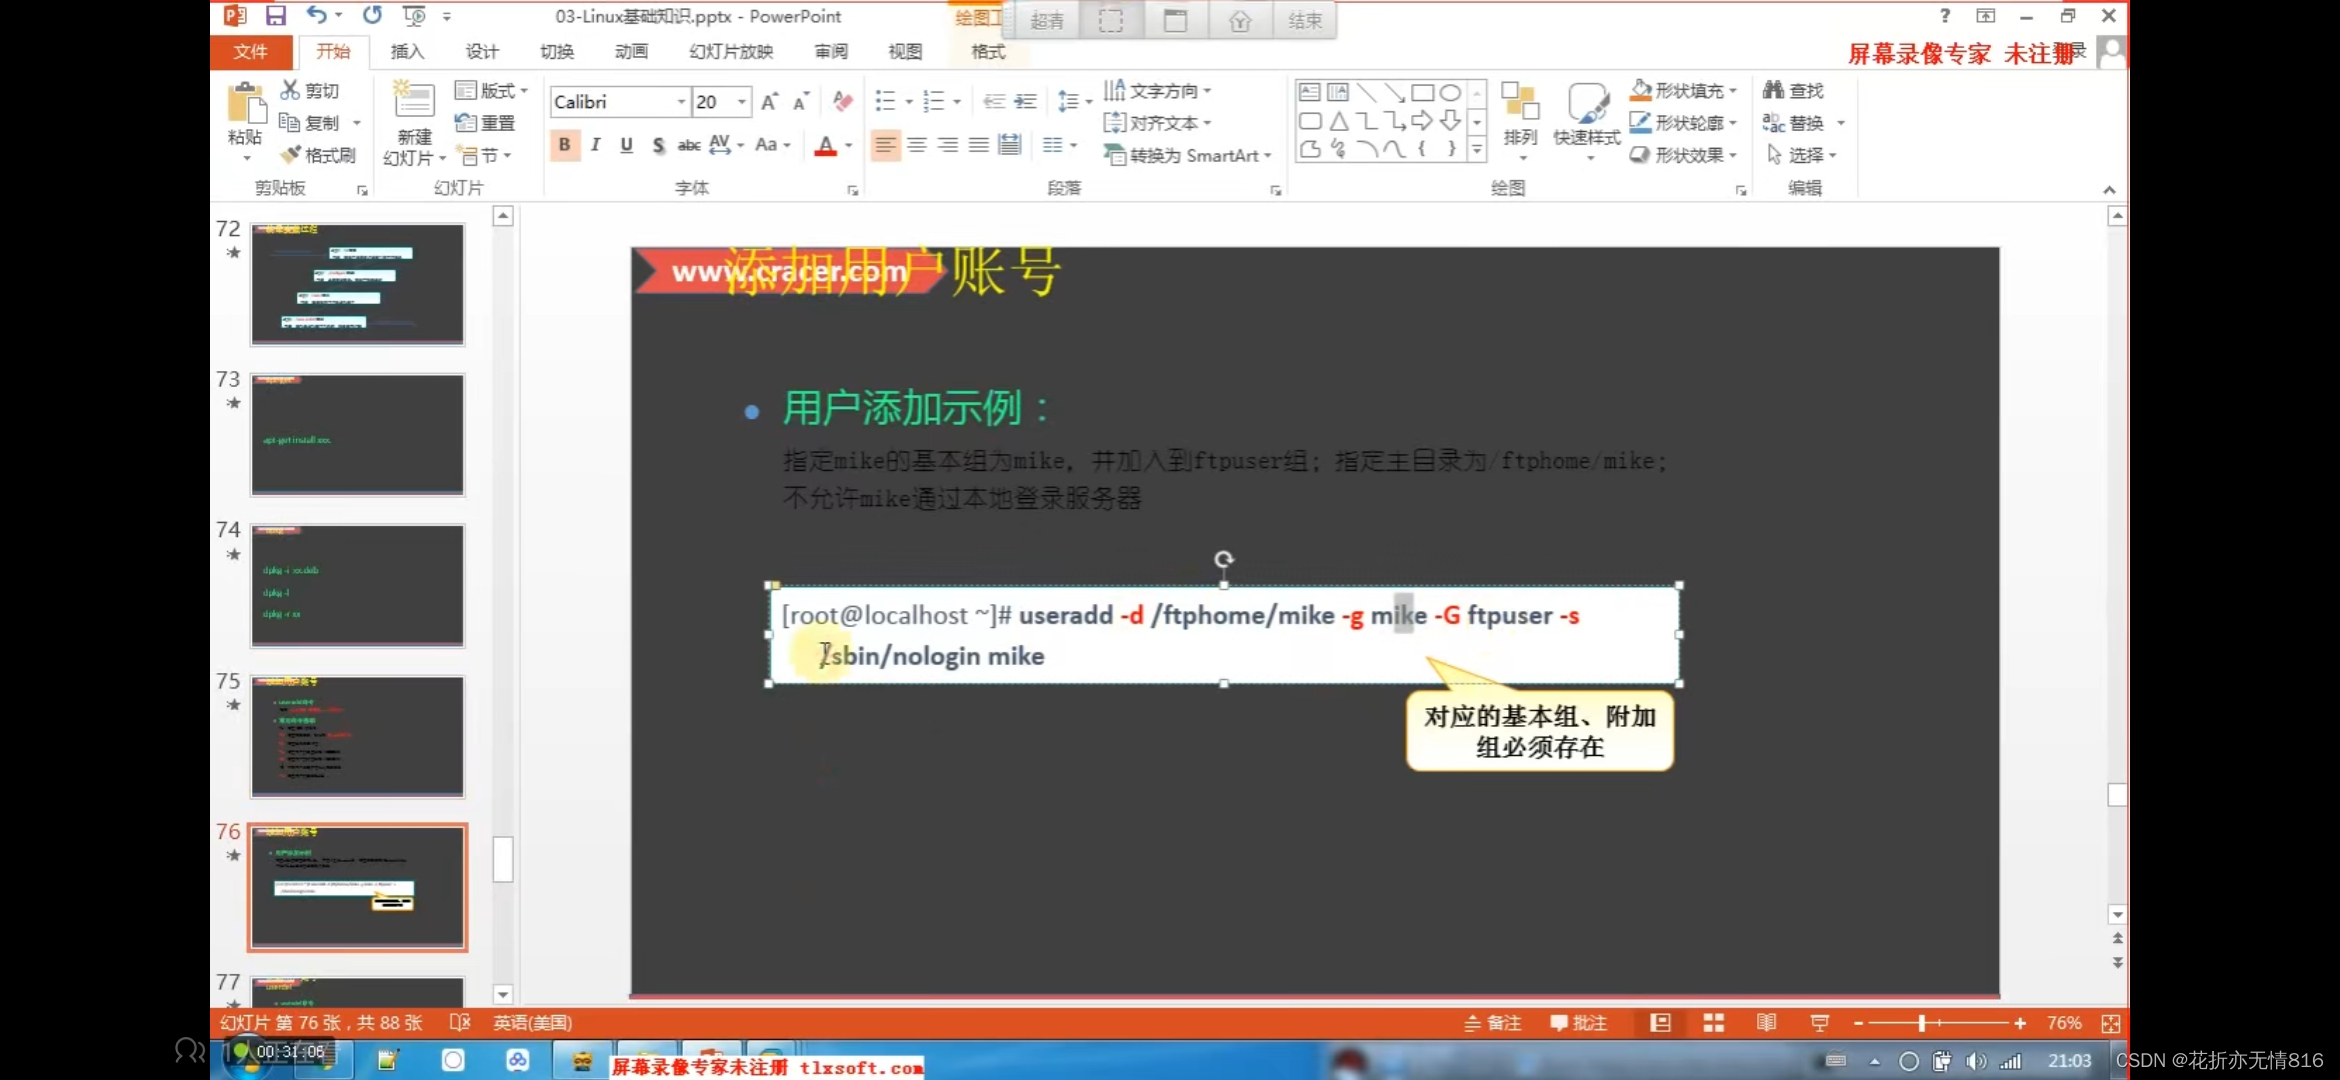
Task: Click Select (选择) button
Action: point(1802,155)
